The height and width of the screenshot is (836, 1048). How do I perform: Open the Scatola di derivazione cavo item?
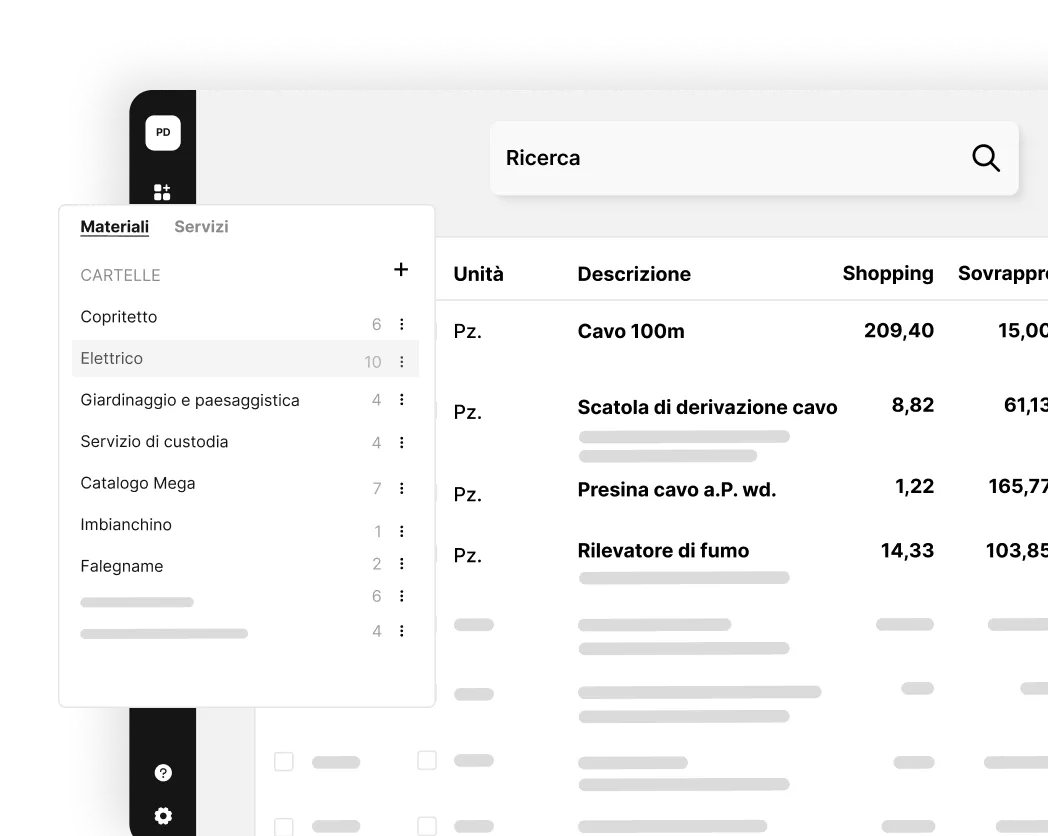(x=707, y=408)
